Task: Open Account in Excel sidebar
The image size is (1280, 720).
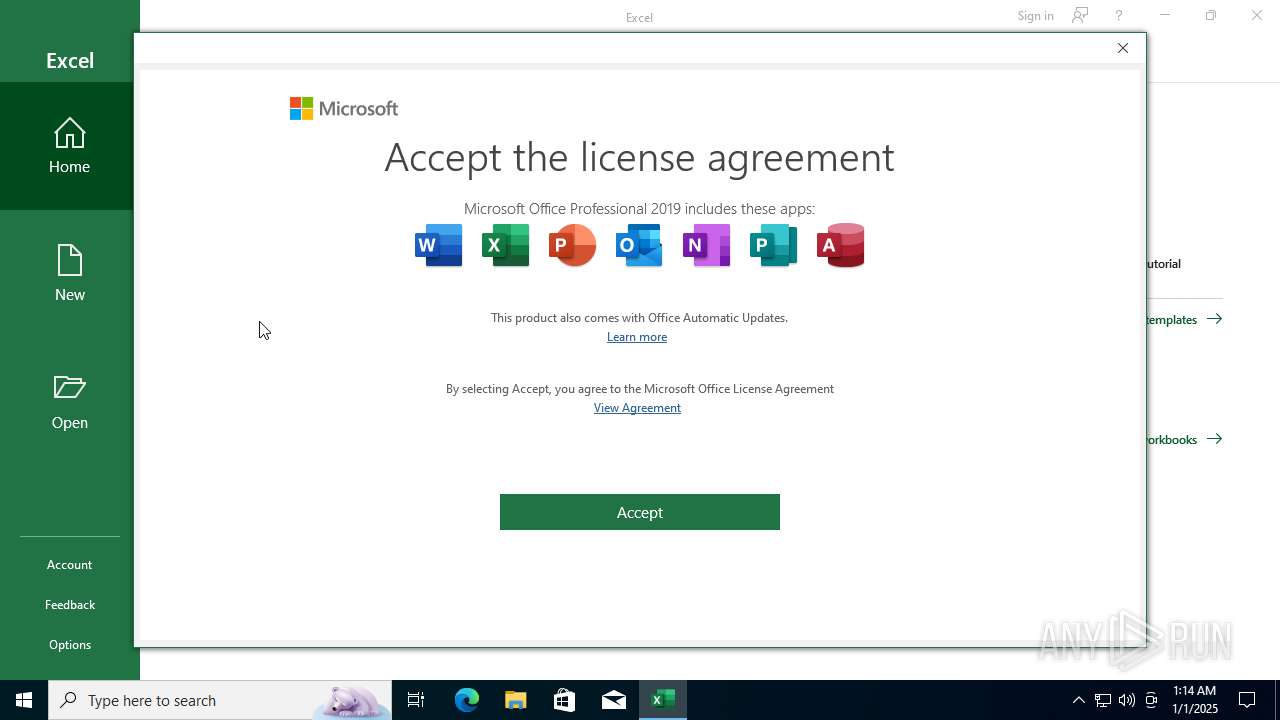Action: pyautogui.click(x=69, y=565)
